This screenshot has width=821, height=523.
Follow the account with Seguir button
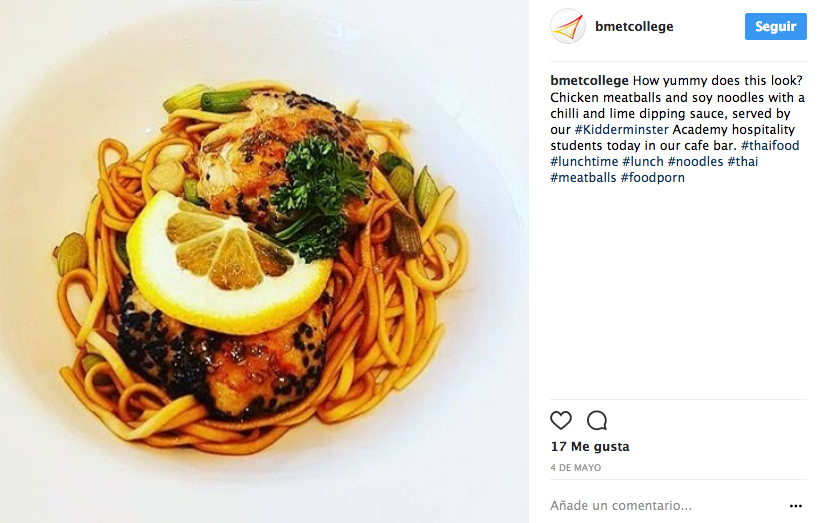pyautogui.click(x=775, y=26)
